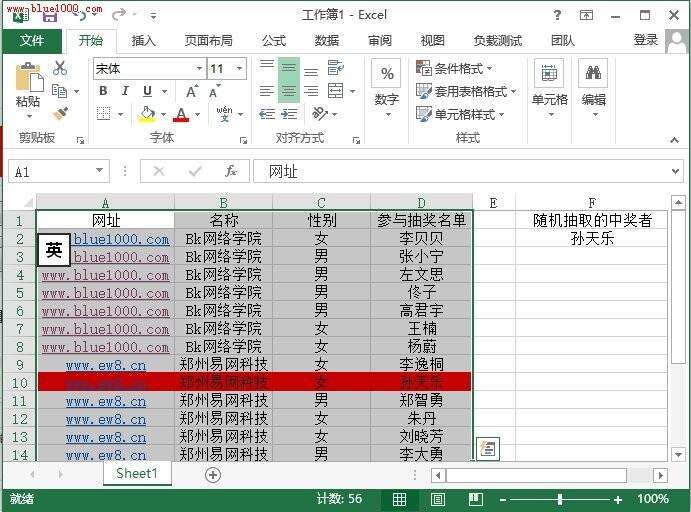This screenshot has width=691, height=512.
Task: Switch to the 公式 tab
Action: click(274, 41)
